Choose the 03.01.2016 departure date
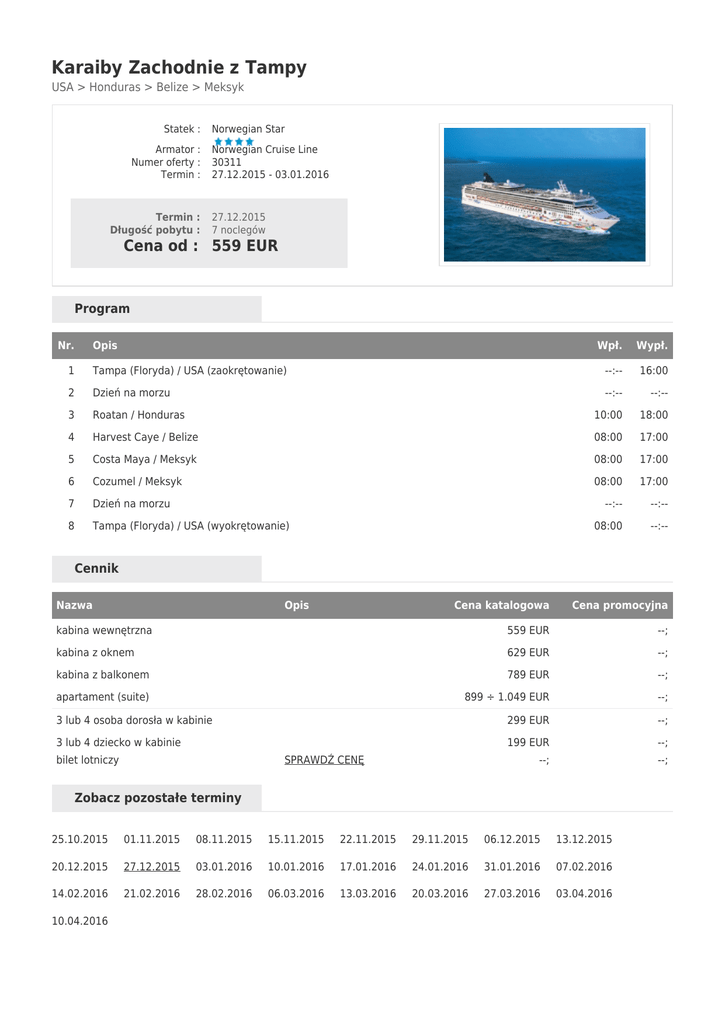 (x=224, y=867)
